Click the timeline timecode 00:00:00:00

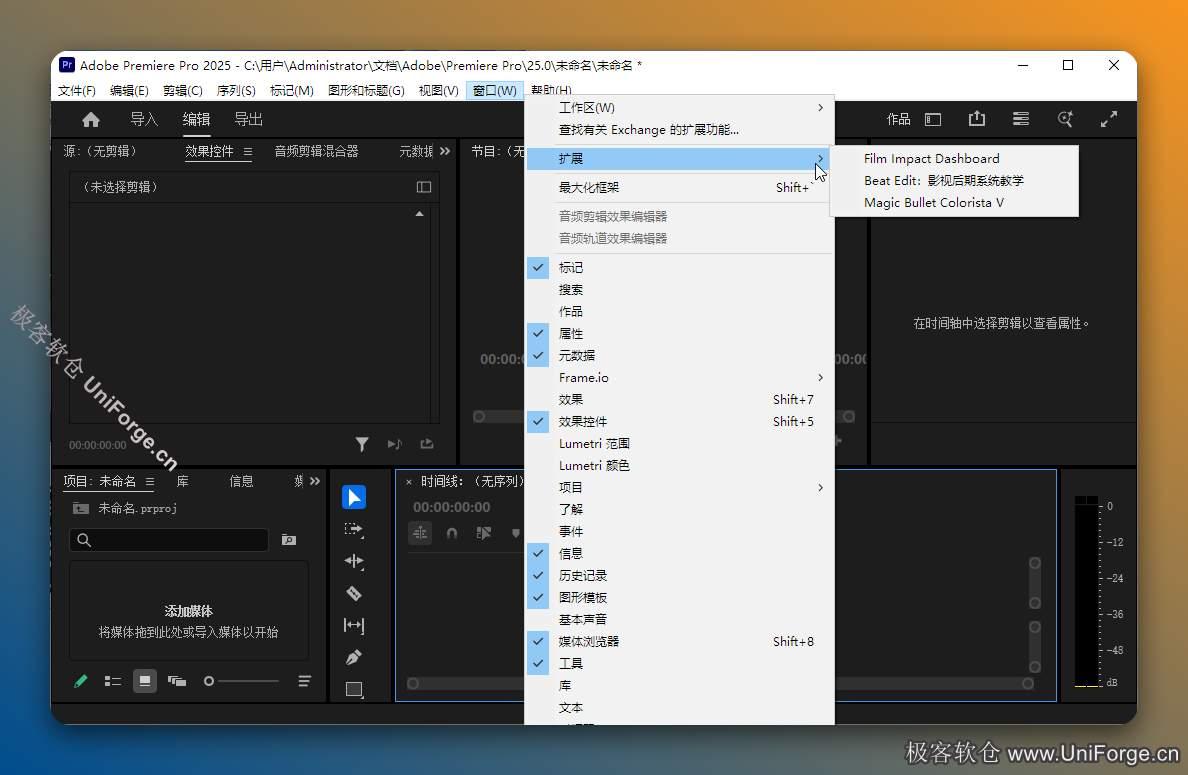452,507
